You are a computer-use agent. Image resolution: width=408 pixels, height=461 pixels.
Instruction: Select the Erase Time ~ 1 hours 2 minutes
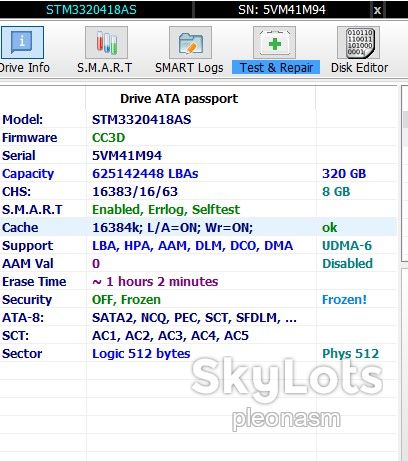155,282
